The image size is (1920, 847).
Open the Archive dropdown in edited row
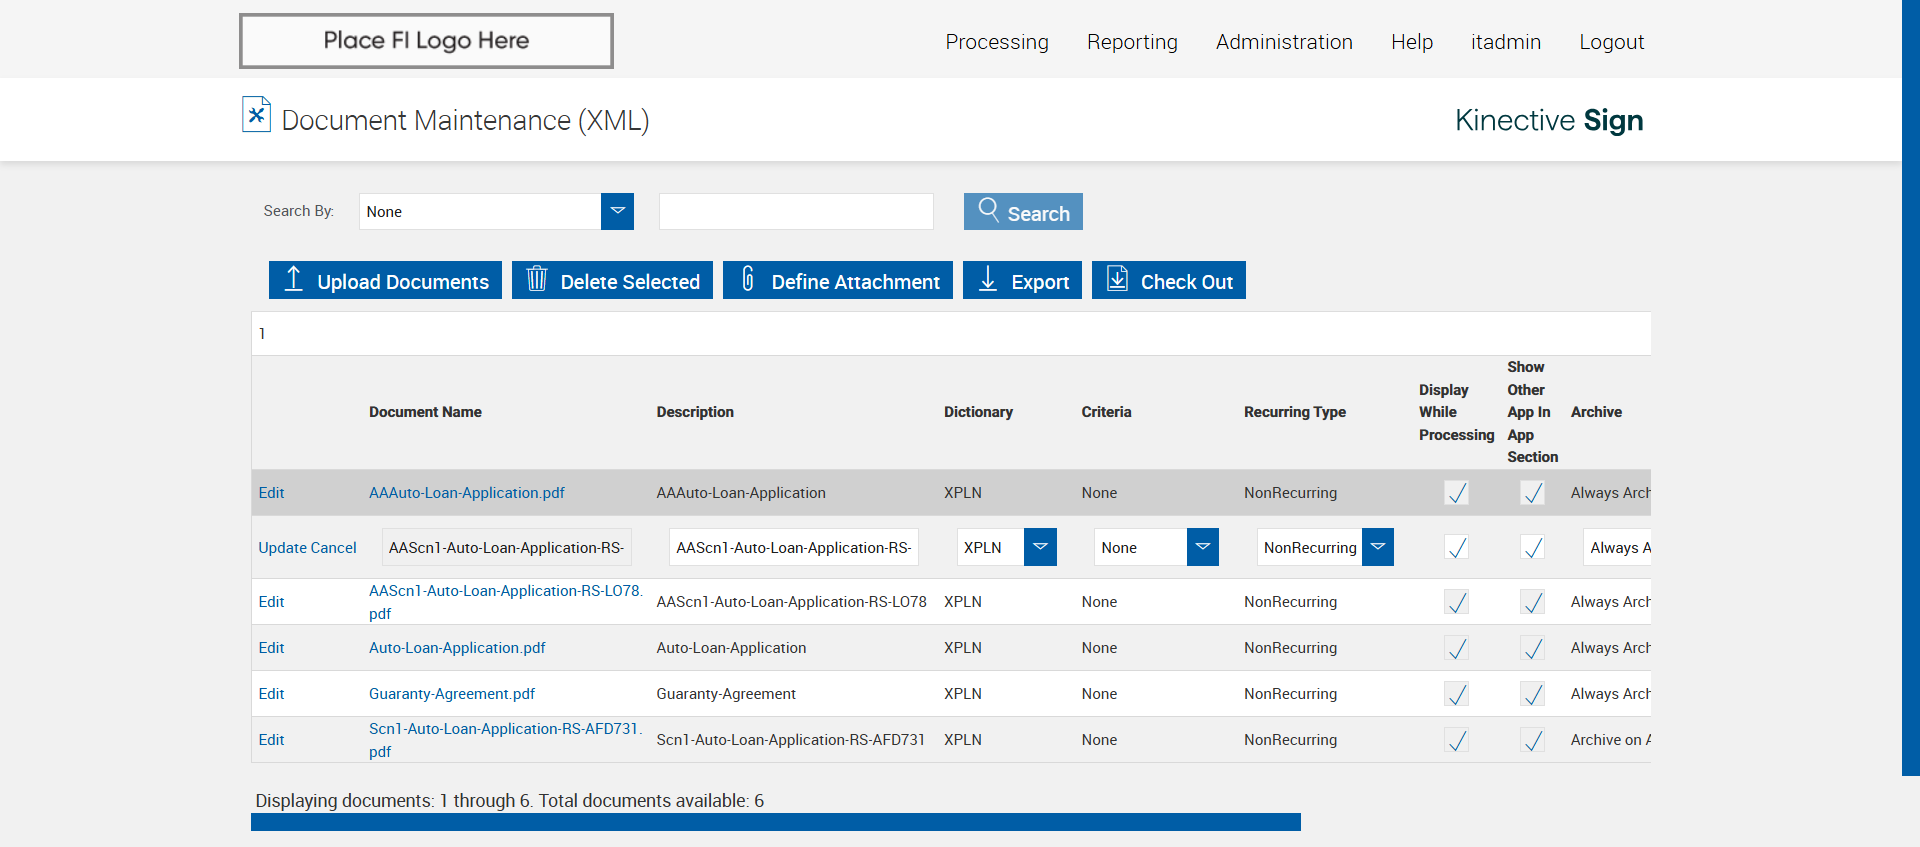(1617, 547)
